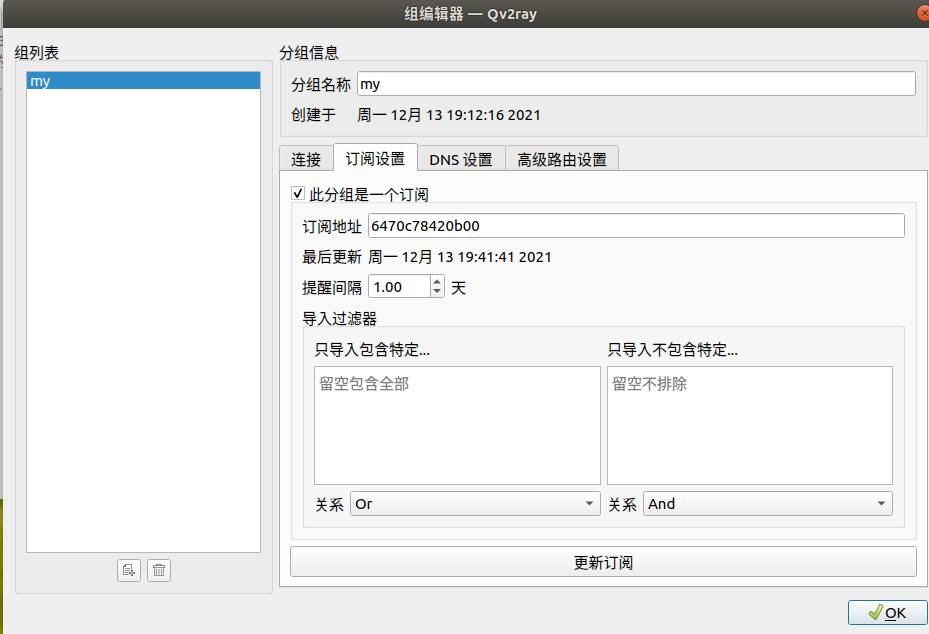Click the creation date 周一 12月 13 19:12:16 2021

click(449, 115)
